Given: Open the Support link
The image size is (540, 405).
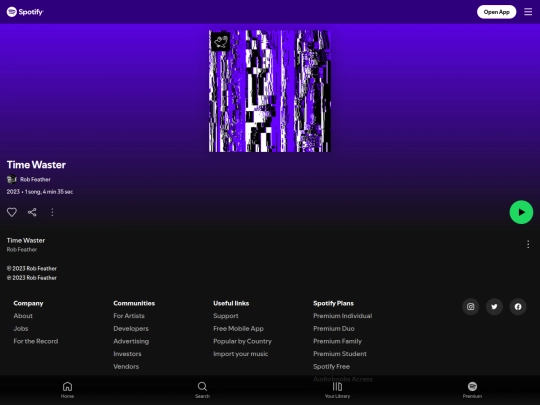Looking at the screenshot, I should click(x=226, y=316).
